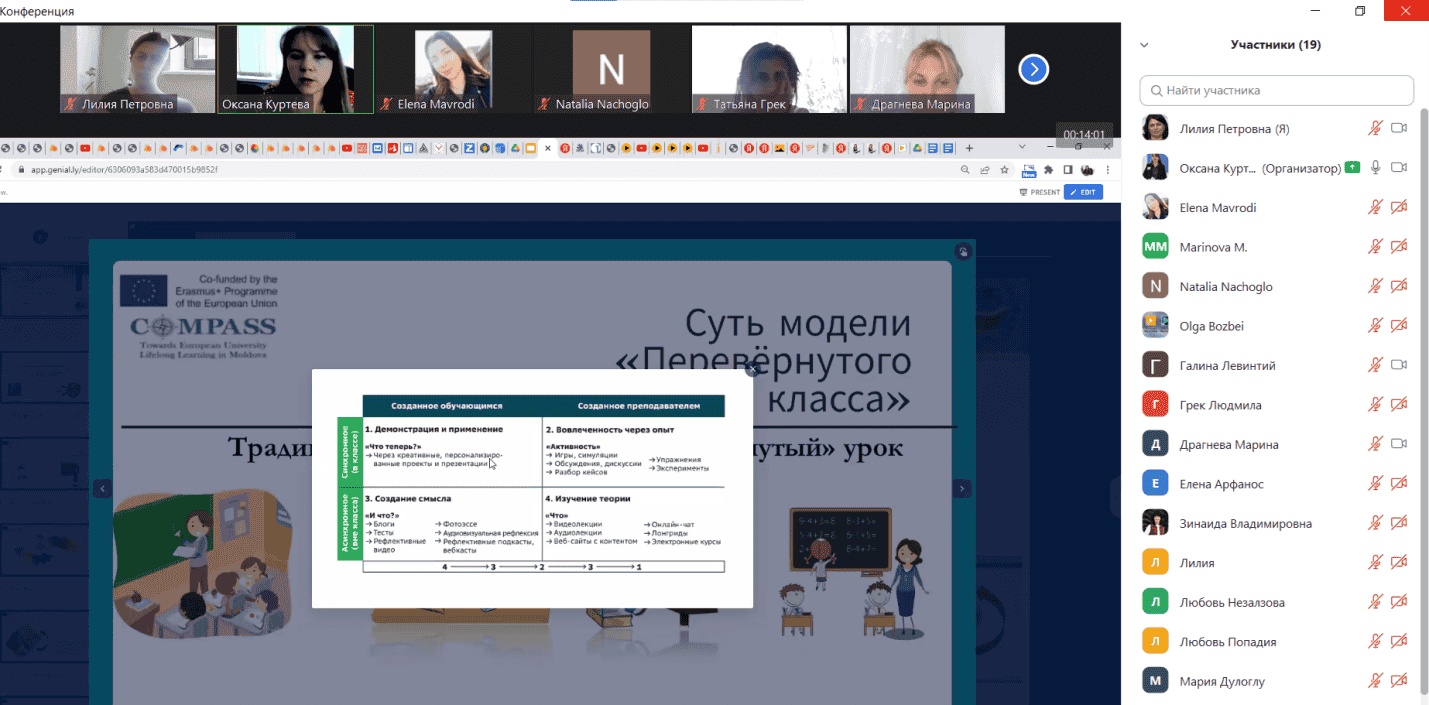Image resolution: width=1429 pixels, height=705 pixels.
Task: Go to next slide arrow
Action: click(x=961, y=489)
